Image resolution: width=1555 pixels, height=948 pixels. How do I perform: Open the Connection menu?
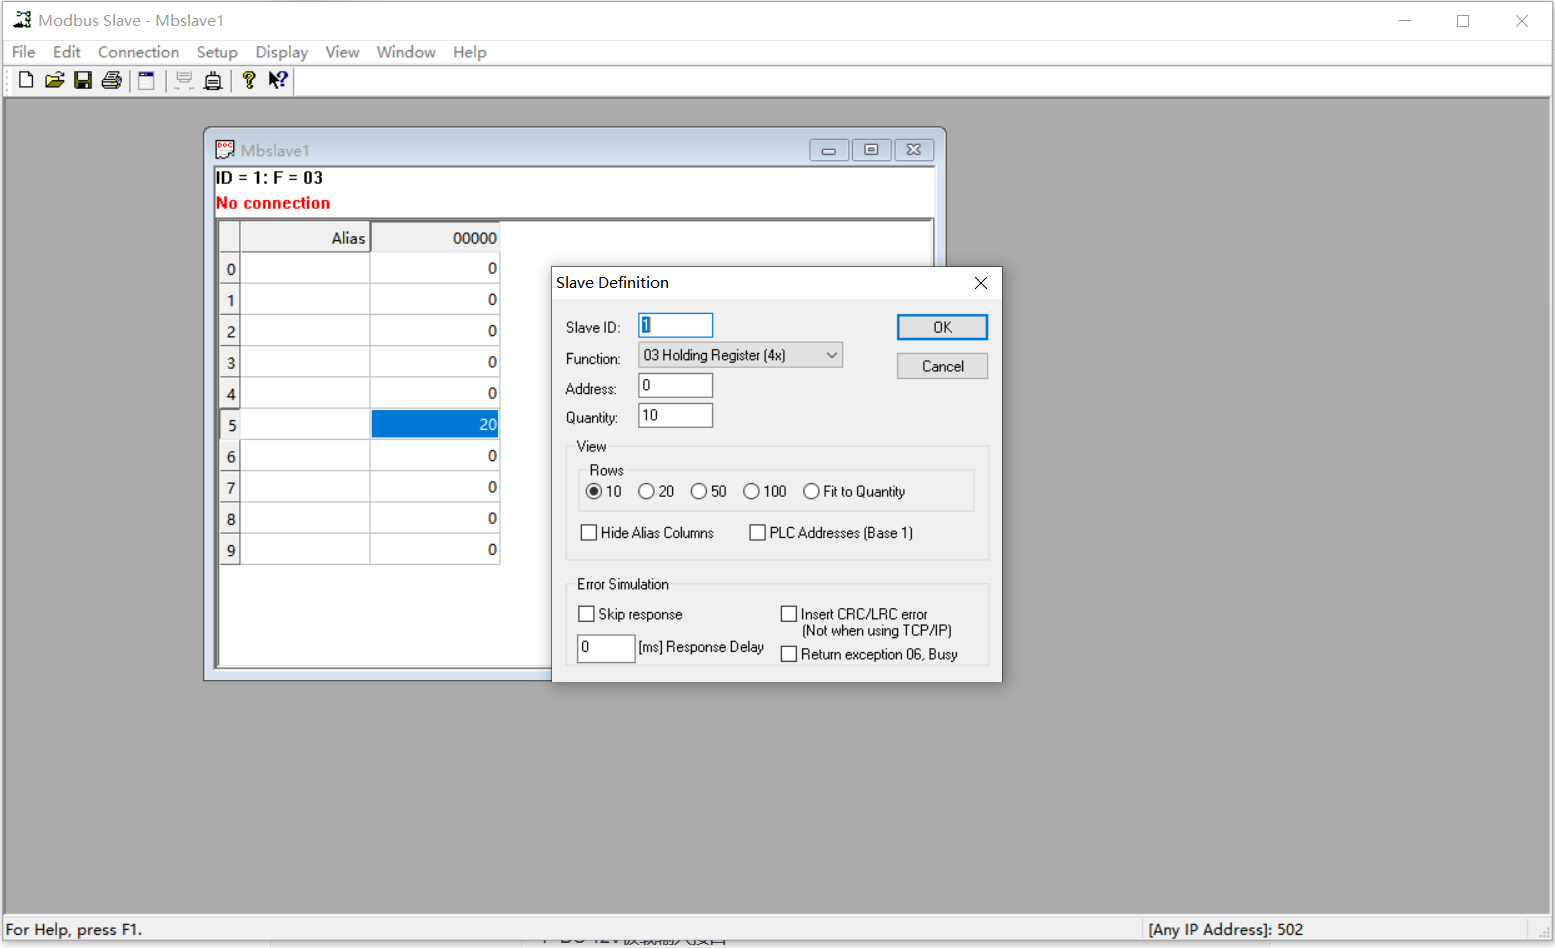tap(138, 52)
